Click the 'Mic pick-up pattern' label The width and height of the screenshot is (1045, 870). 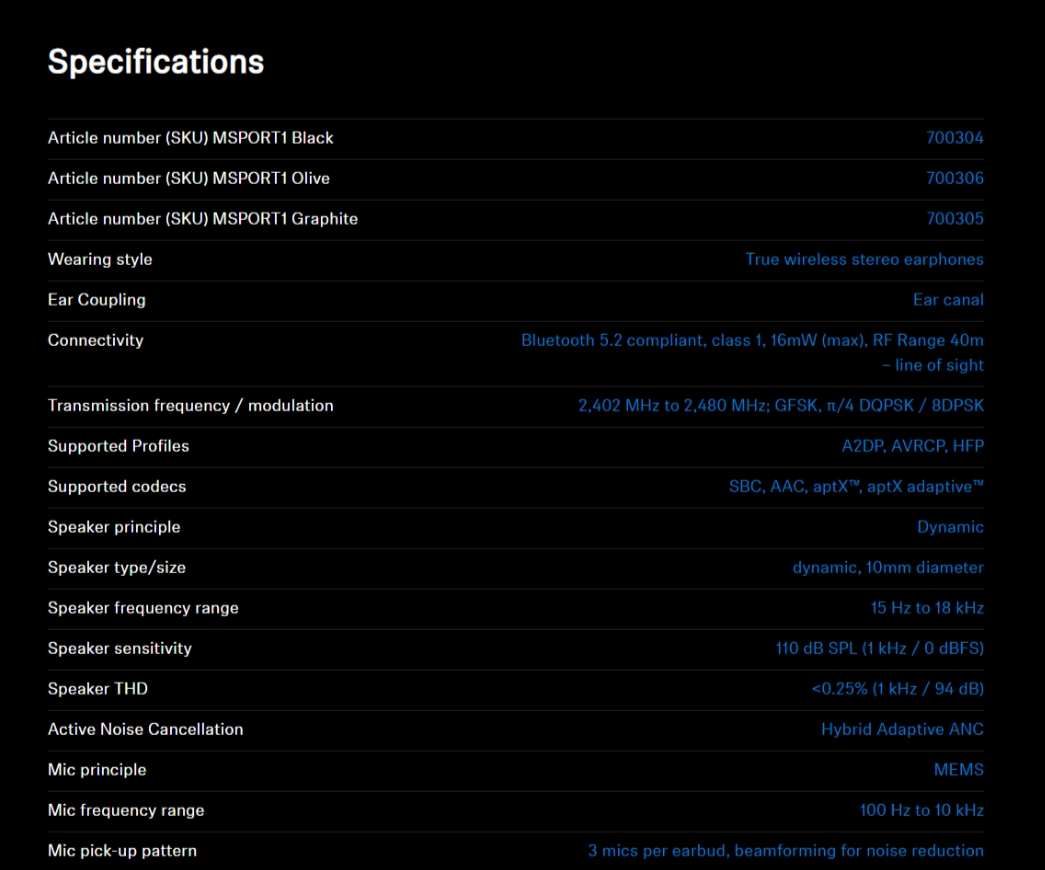click(x=122, y=851)
